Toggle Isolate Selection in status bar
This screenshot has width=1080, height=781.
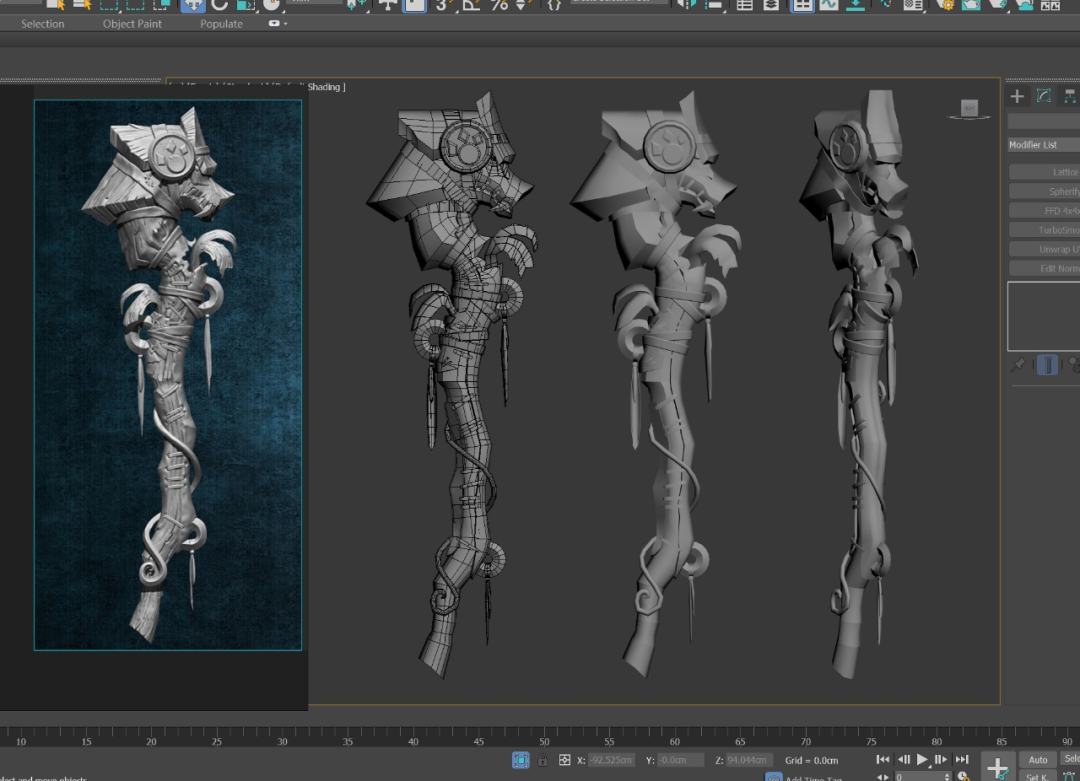click(x=520, y=760)
